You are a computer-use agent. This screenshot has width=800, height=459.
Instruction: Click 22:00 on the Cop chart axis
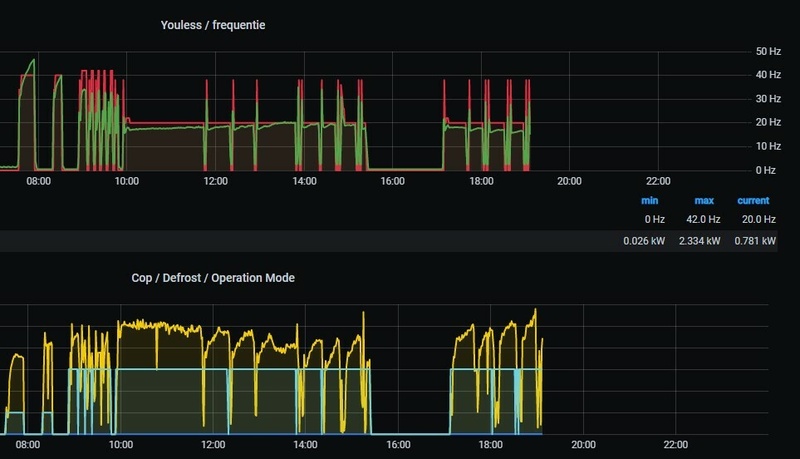(x=676, y=445)
